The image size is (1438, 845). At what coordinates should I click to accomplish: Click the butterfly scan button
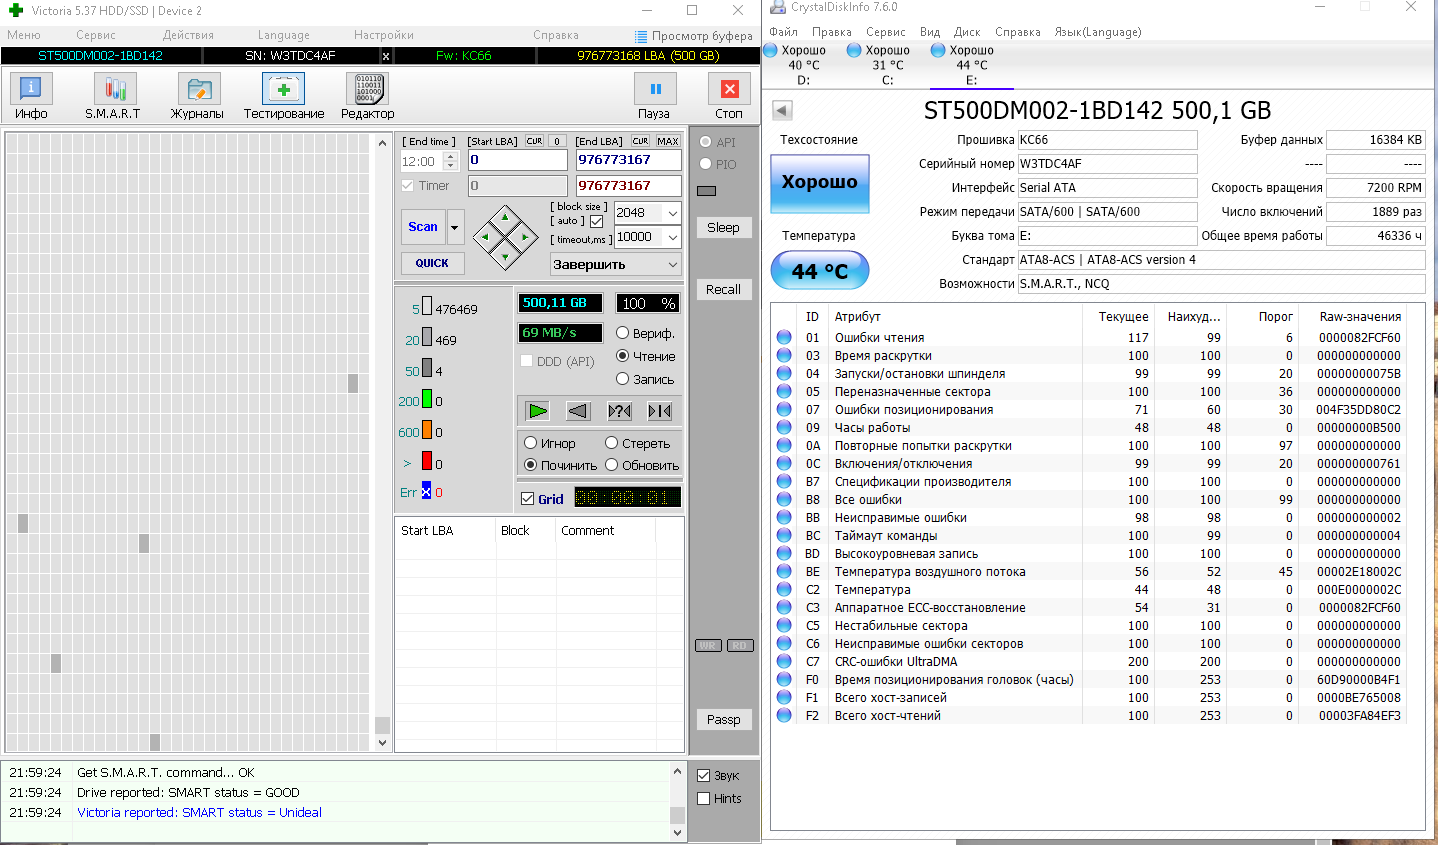[659, 411]
